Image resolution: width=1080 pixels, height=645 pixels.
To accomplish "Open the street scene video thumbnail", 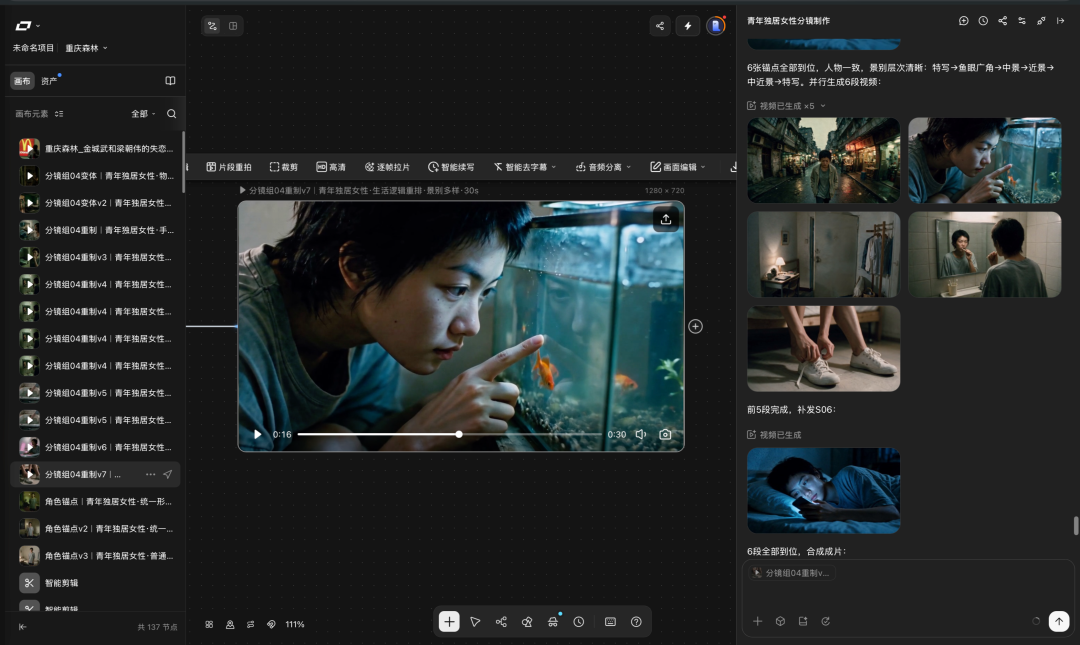I will pyautogui.click(x=823, y=160).
